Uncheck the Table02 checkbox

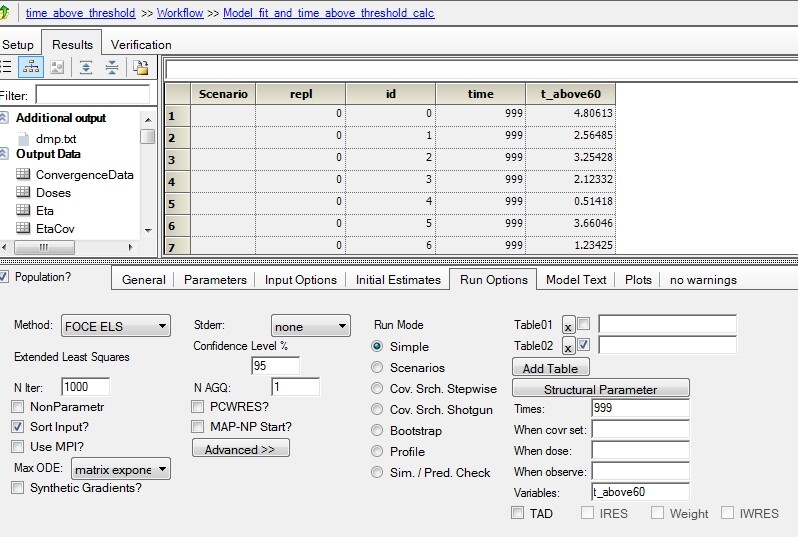[x=584, y=345]
